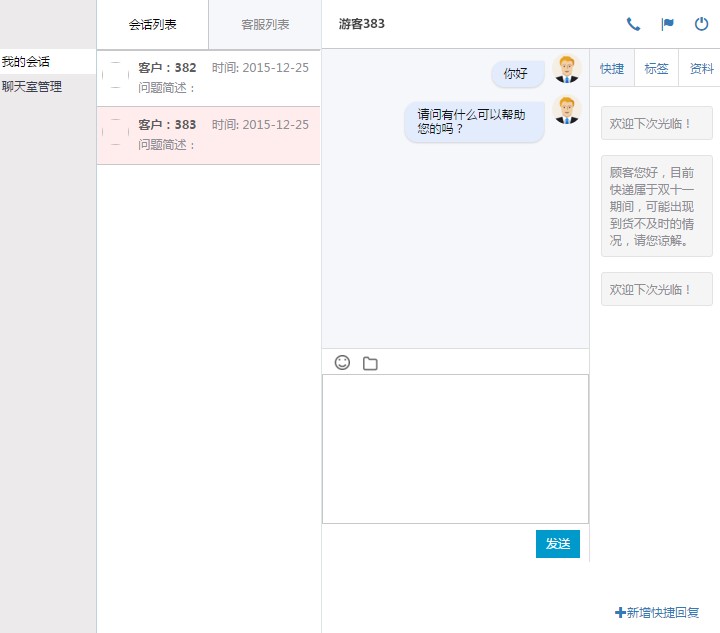
Task: Select the 顾客您好，目前快递属于双十一 quick reply
Action: tap(657, 206)
